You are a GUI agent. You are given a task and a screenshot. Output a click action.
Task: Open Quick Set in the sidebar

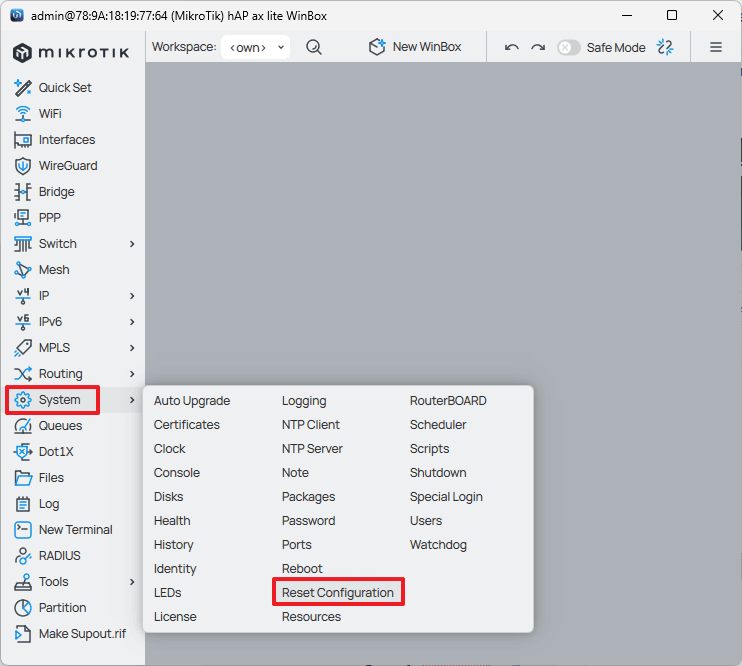point(64,88)
